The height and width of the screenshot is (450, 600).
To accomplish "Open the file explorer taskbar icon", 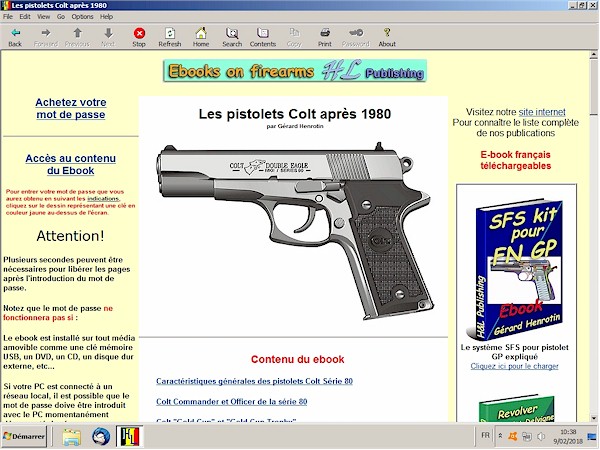I will coord(72,437).
